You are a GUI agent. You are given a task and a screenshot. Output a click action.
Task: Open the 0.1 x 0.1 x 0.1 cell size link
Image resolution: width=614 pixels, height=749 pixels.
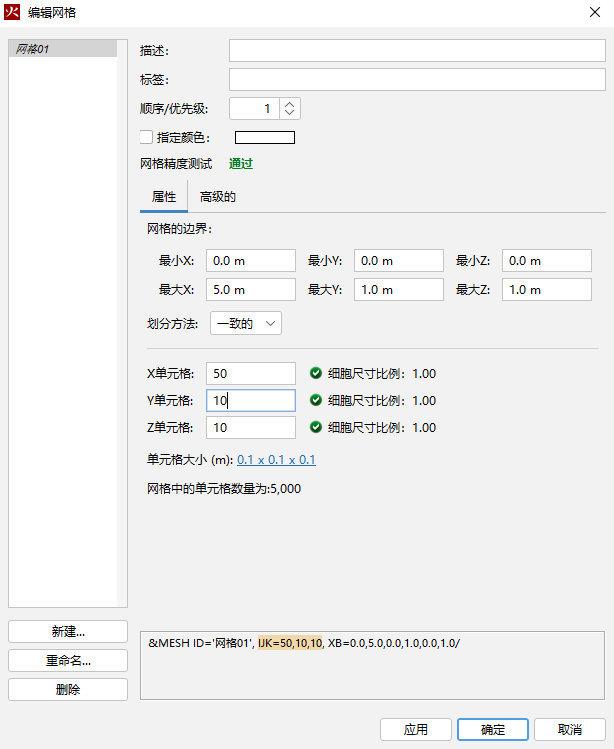(x=276, y=460)
